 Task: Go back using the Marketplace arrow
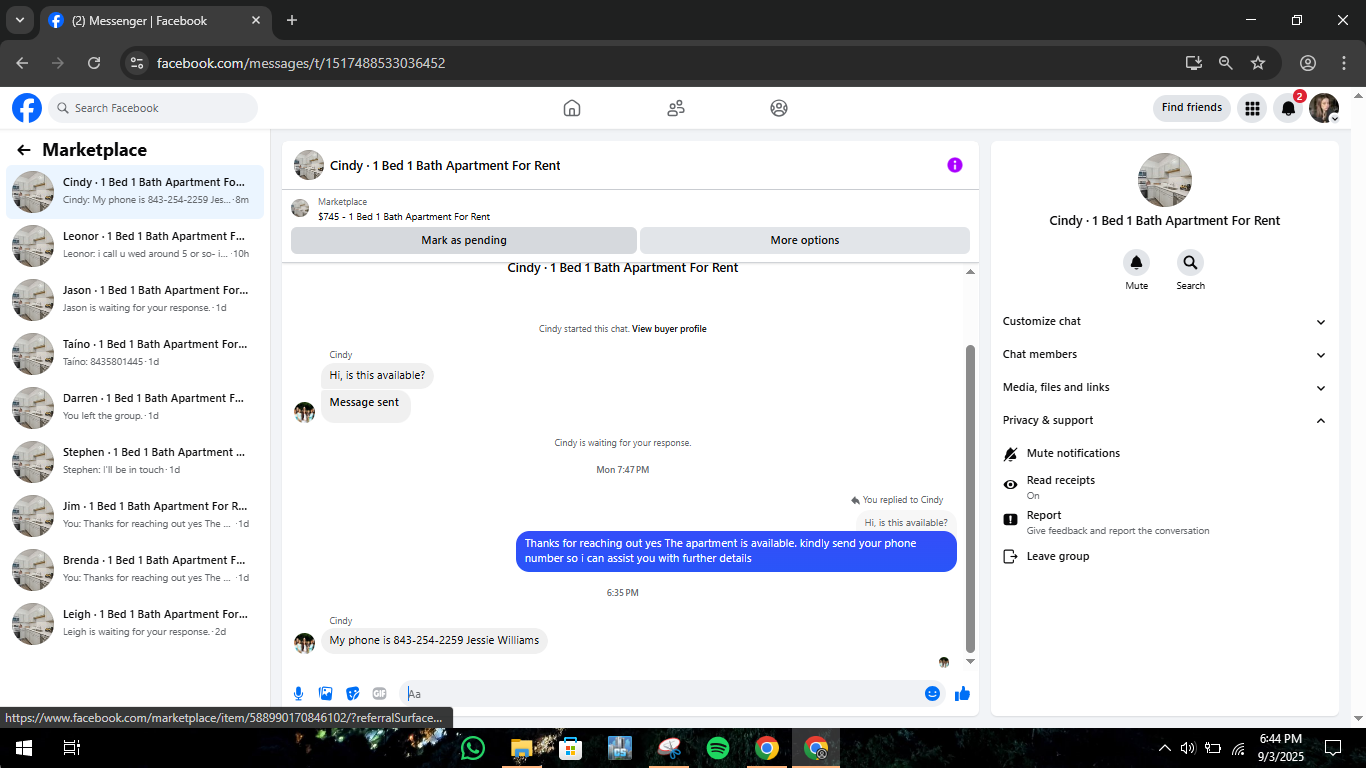point(24,150)
